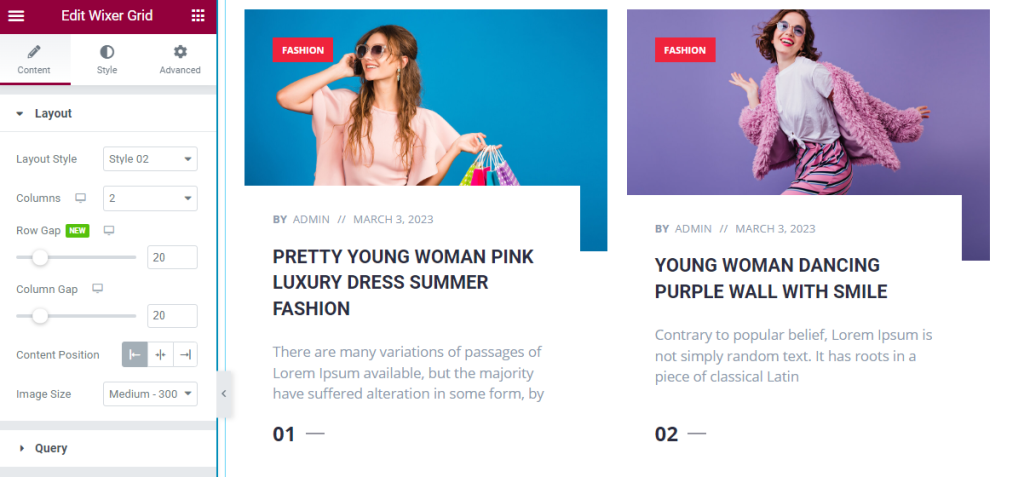Open the Image Size dropdown
1024x477 pixels.
pyautogui.click(x=150, y=394)
